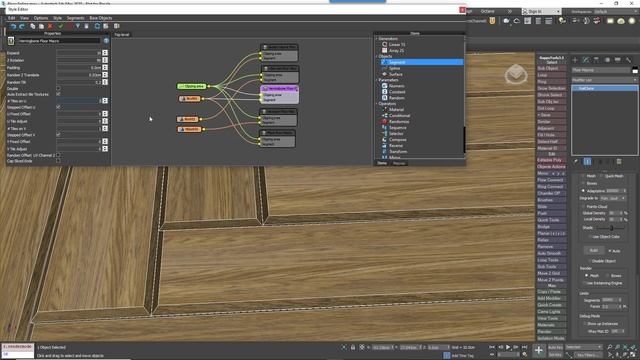Click the Expand value spinner arrows

pos(105,53)
